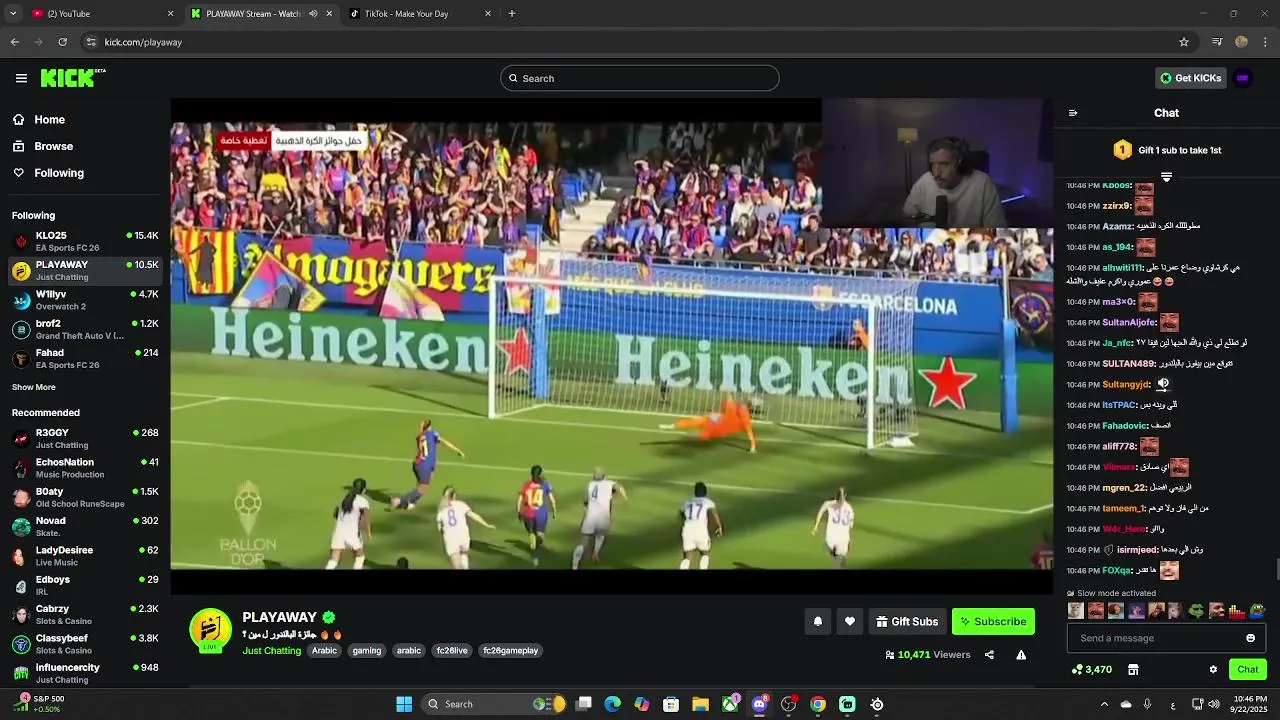Open a new browser tab
This screenshot has width=1280, height=720.
coord(512,14)
